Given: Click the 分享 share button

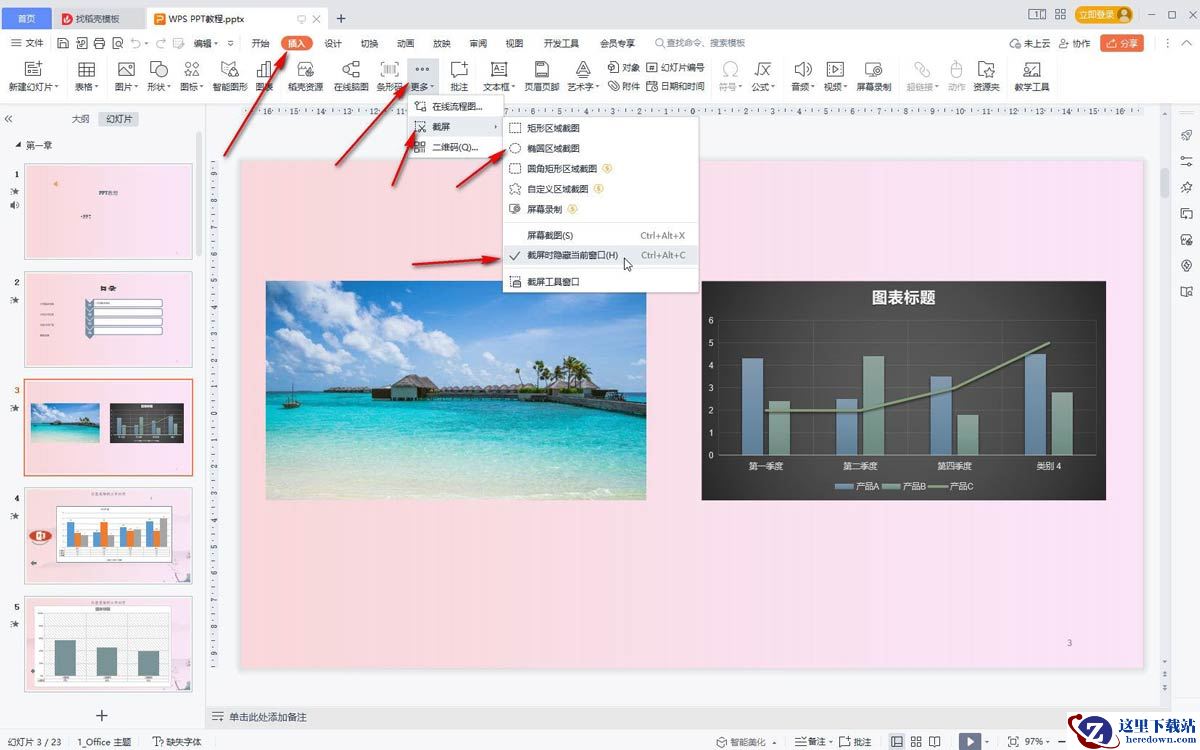Looking at the screenshot, I should point(1122,43).
